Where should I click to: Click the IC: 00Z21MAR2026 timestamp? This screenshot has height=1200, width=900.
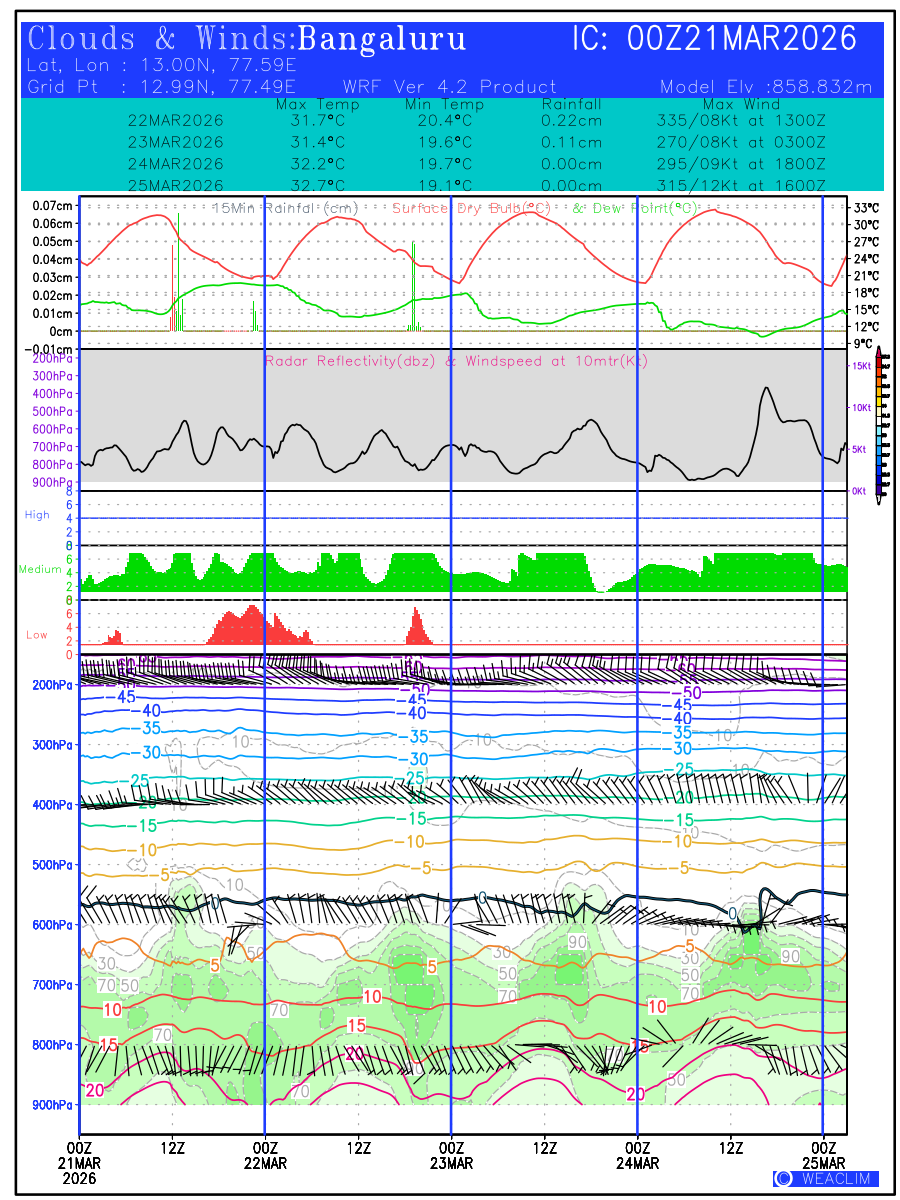(x=714, y=39)
